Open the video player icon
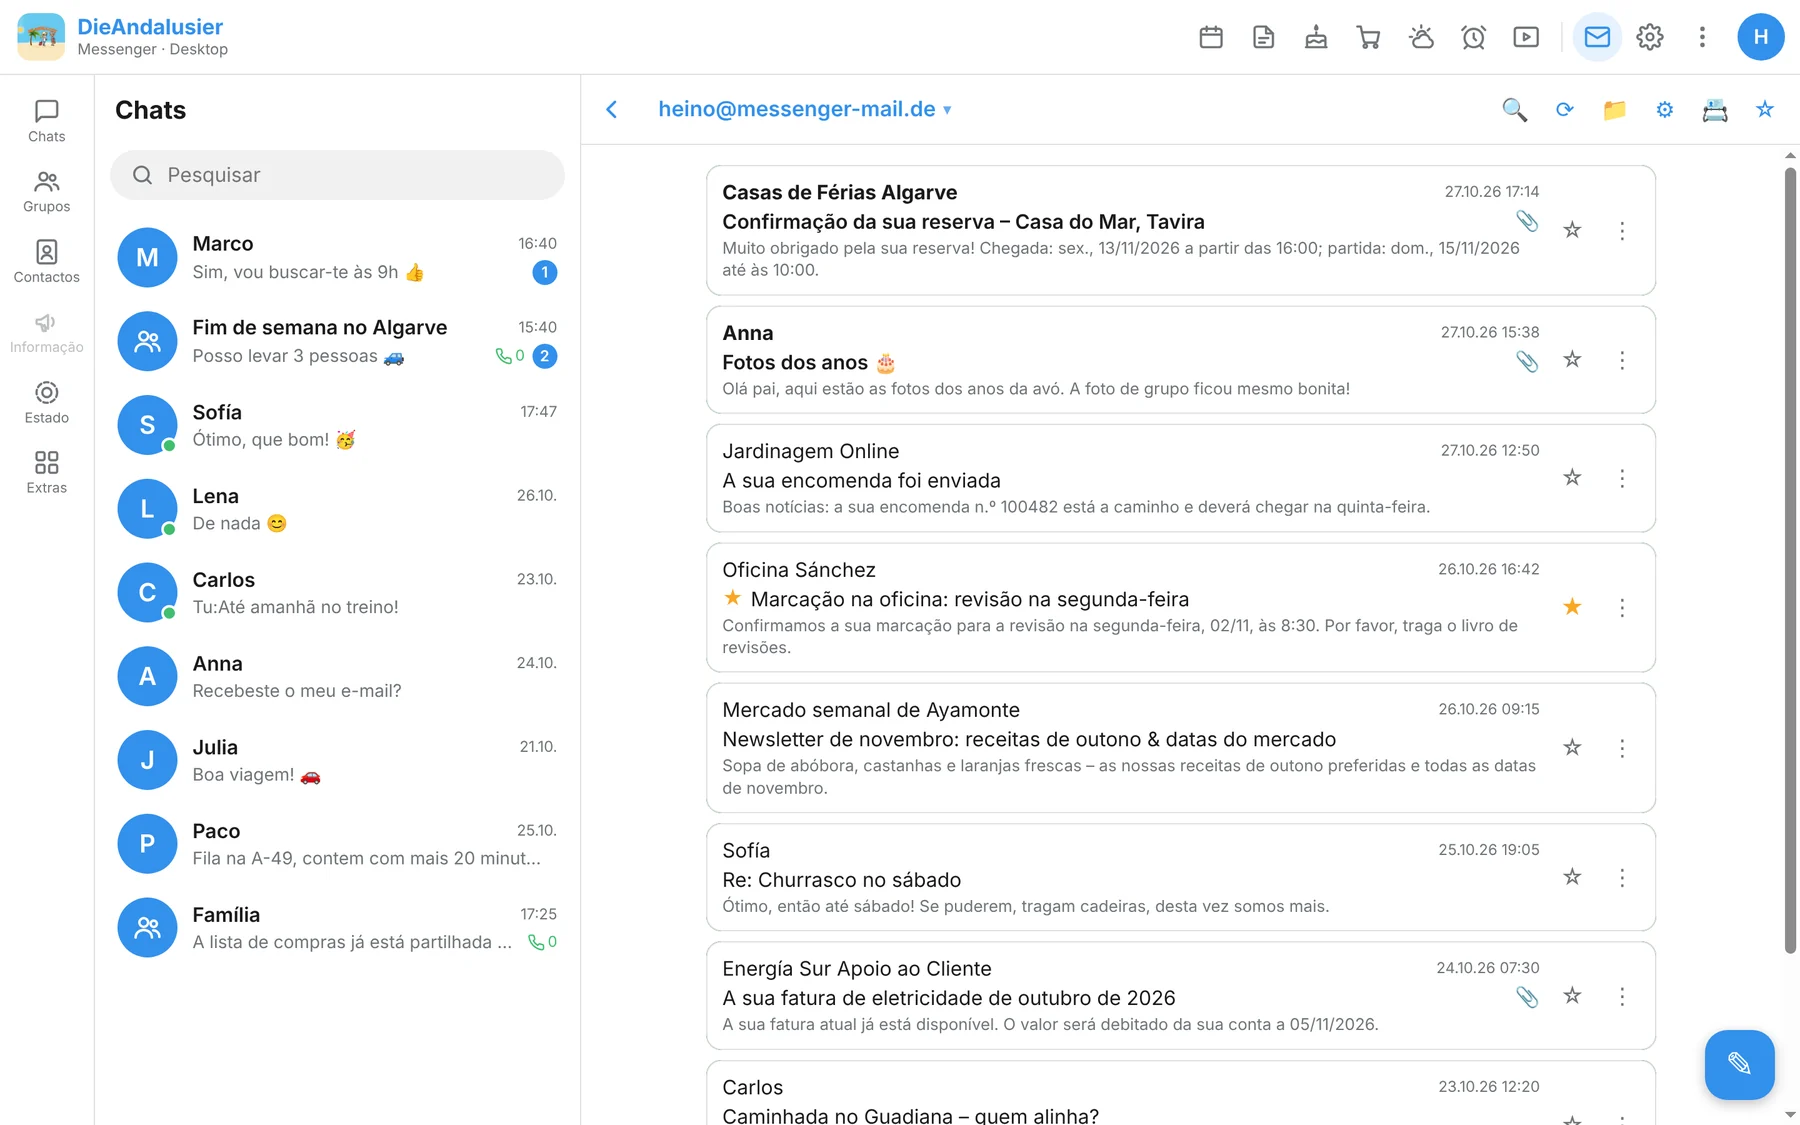The height and width of the screenshot is (1125, 1800). [x=1526, y=37]
